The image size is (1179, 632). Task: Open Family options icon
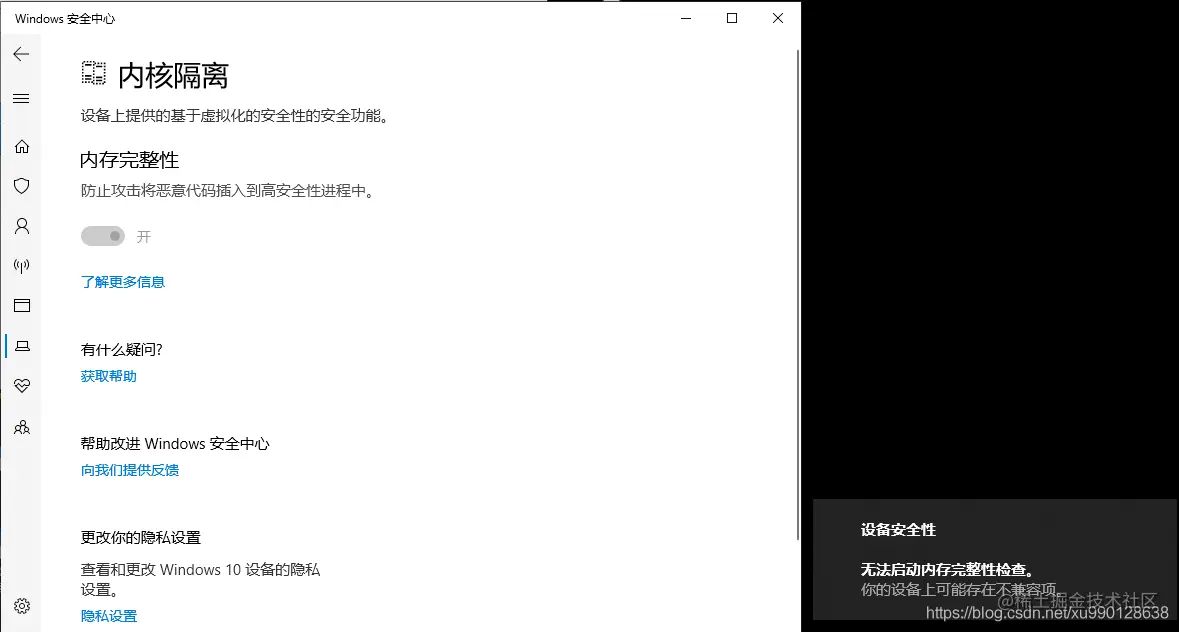pyautogui.click(x=22, y=427)
